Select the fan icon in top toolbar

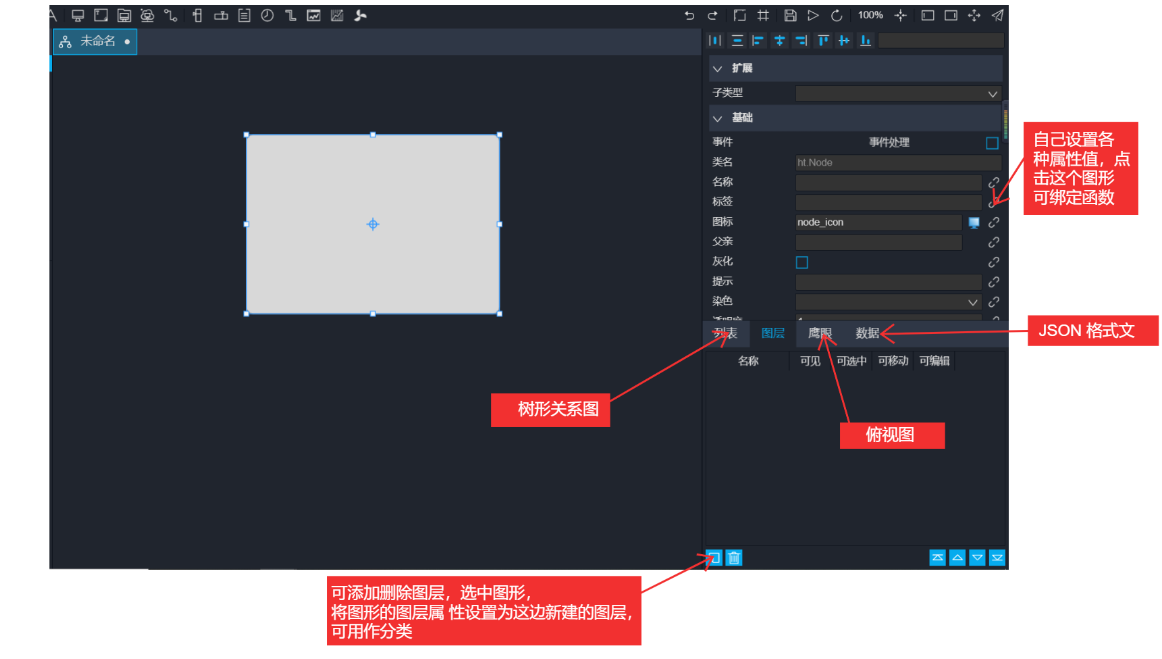coord(361,15)
